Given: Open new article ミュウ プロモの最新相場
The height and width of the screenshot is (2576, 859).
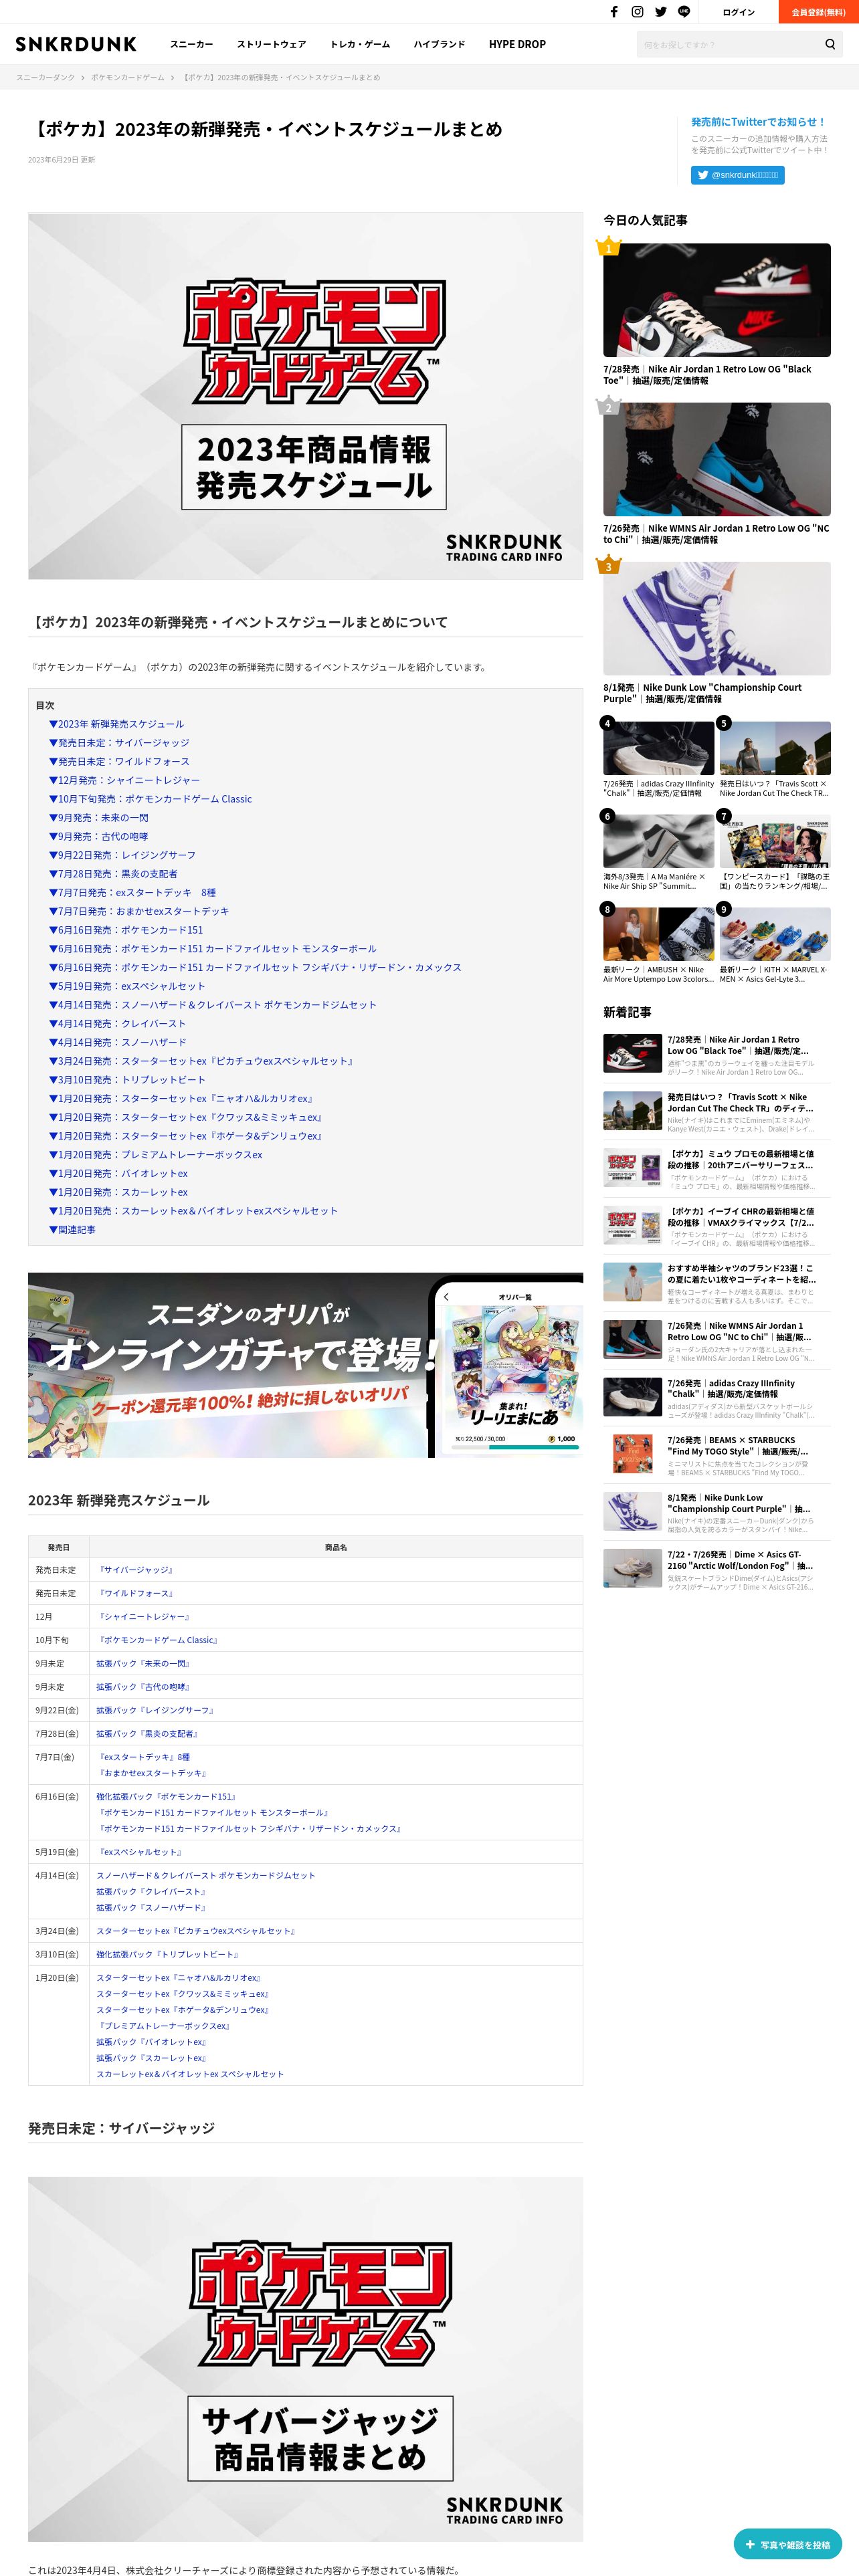Looking at the screenshot, I should coord(716,1168).
